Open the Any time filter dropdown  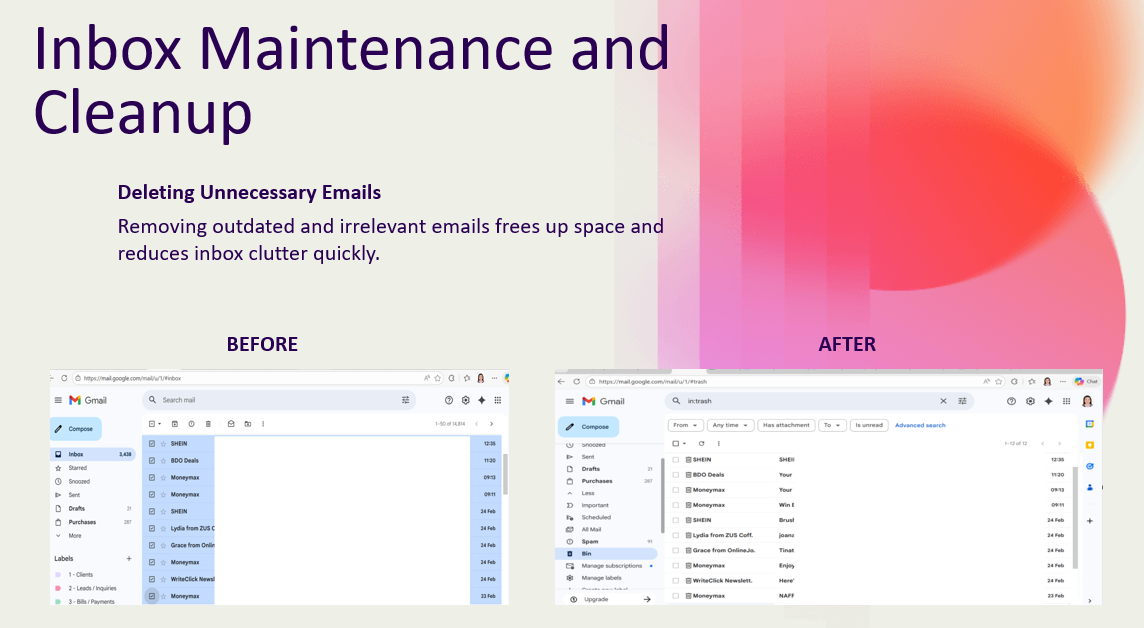(x=730, y=425)
